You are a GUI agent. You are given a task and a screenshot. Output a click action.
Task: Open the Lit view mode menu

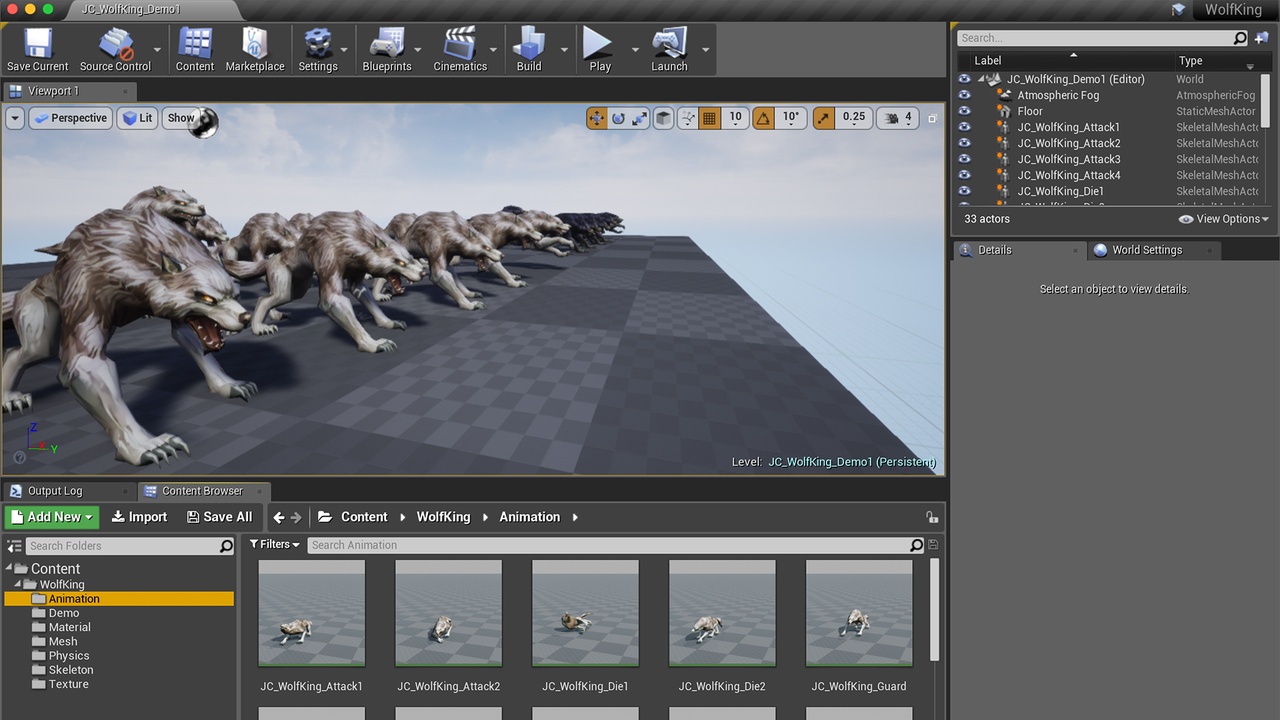136,118
